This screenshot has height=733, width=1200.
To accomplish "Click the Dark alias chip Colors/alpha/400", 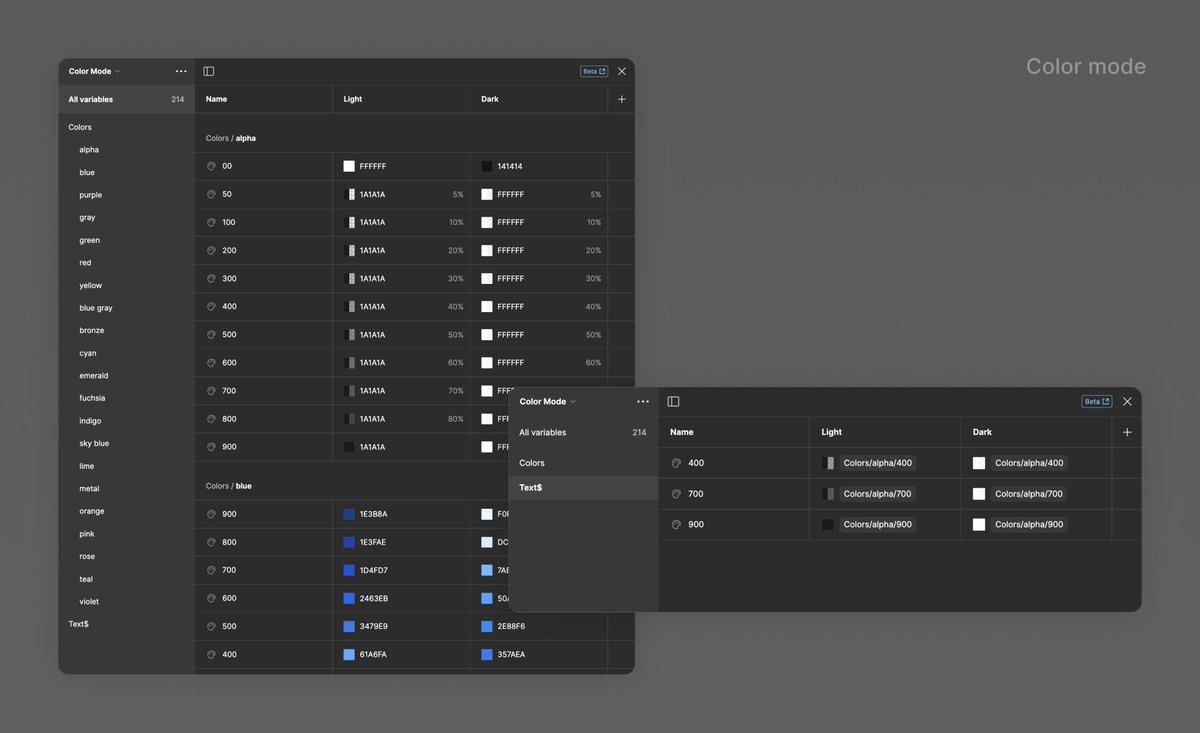I will pos(1029,463).
